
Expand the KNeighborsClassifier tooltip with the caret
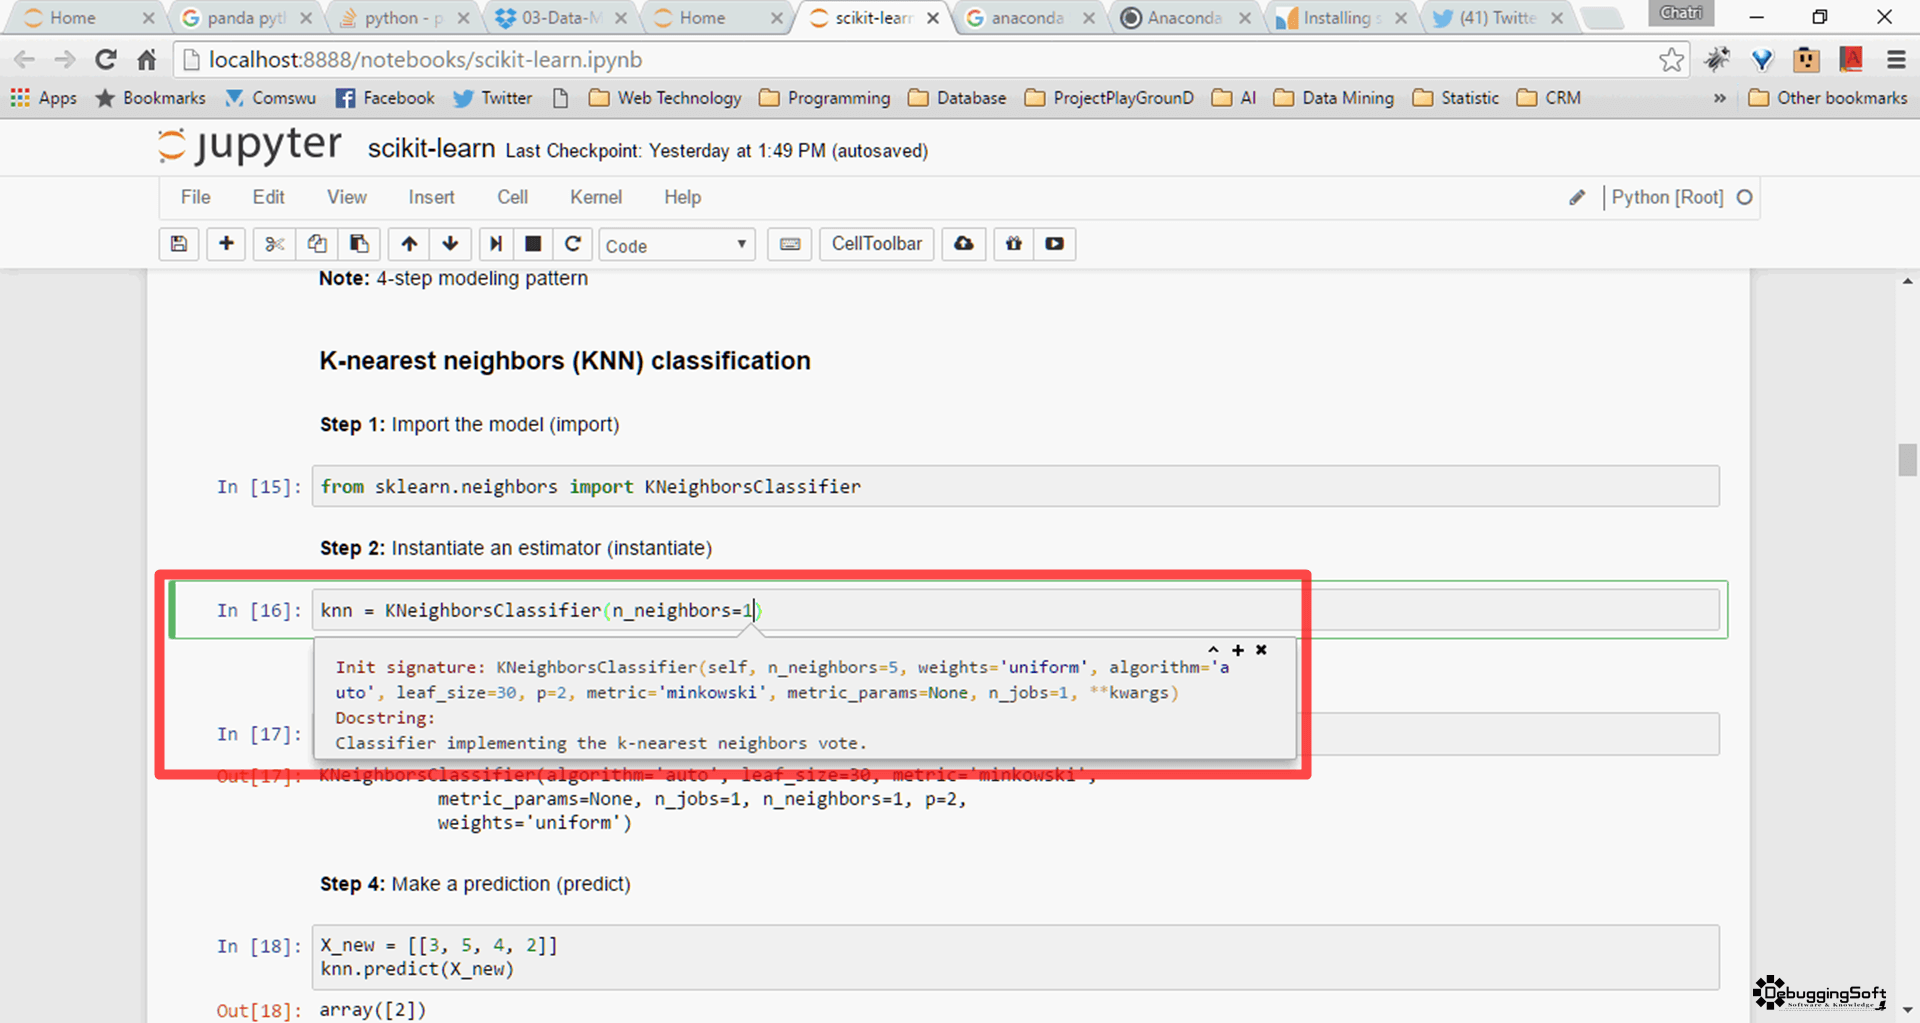(1214, 649)
